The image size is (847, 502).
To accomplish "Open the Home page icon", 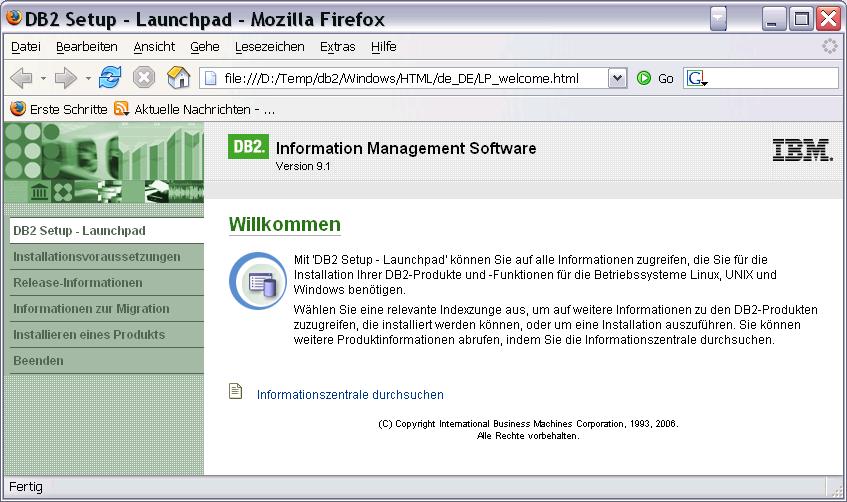I will [x=178, y=78].
